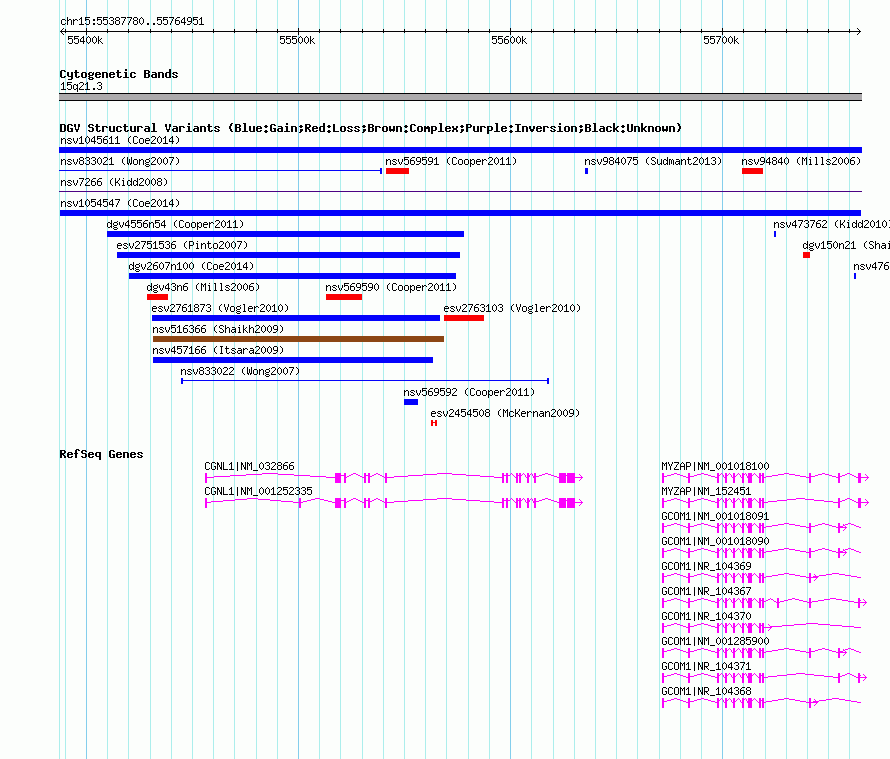Click the esv2454508 (McKernan2009) label

tap(505, 413)
